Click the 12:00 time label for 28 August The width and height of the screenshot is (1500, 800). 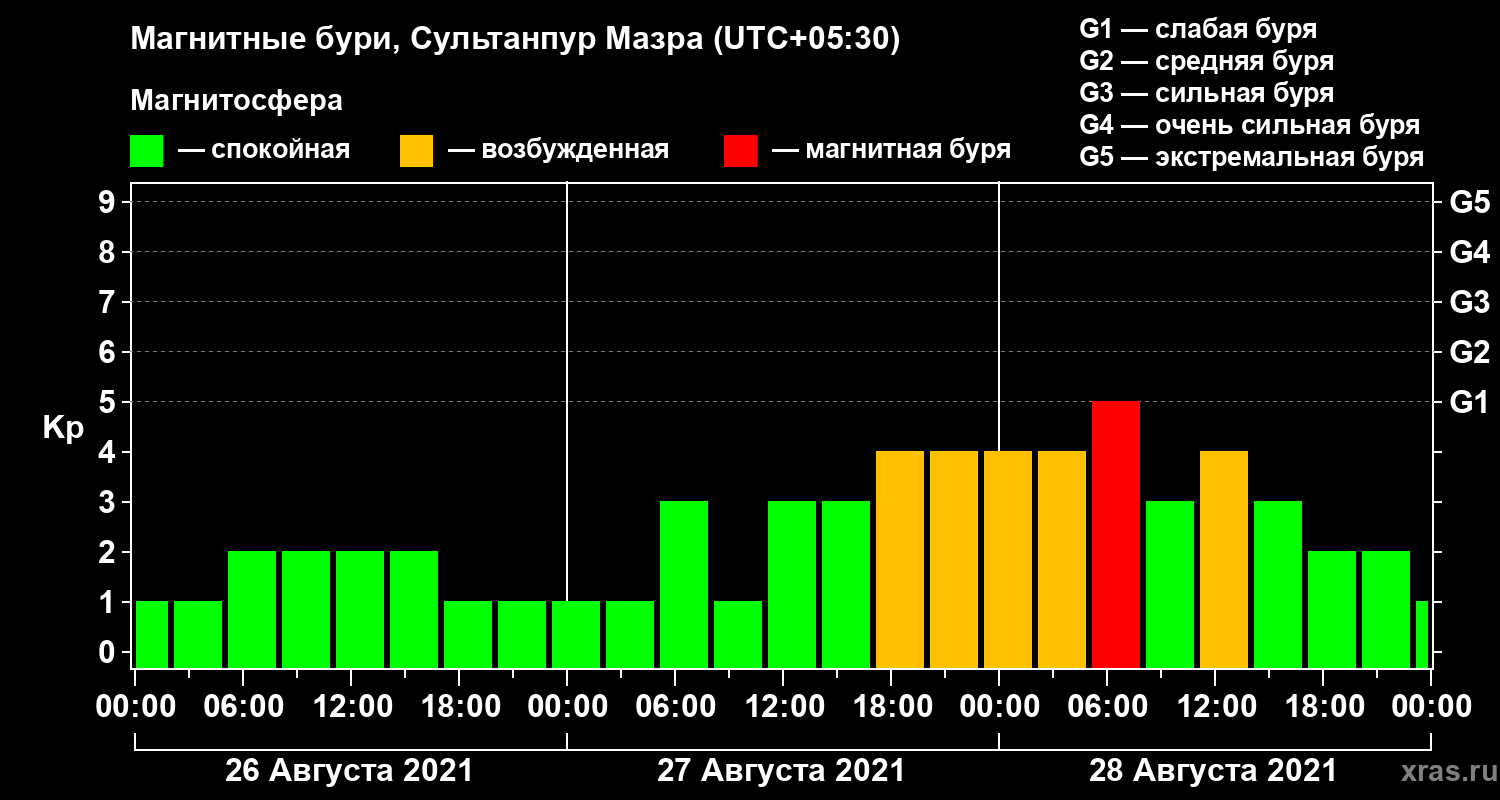[x=1215, y=707]
